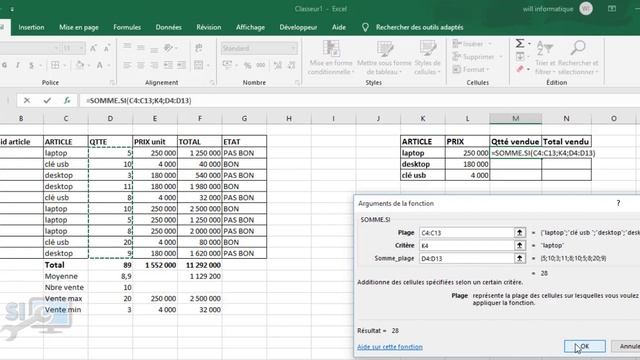Open the Développeur tab

coord(298,27)
